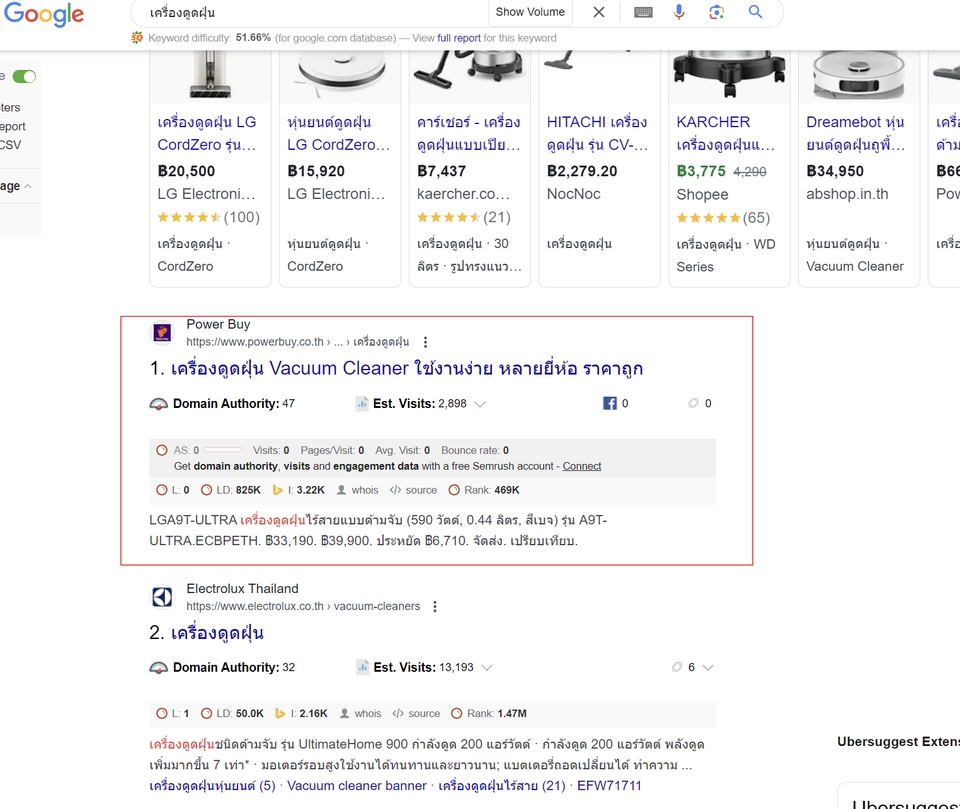View source for Power Buy result
The height and width of the screenshot is (809, 960).
pyautogui.click(x=414, y=490)
